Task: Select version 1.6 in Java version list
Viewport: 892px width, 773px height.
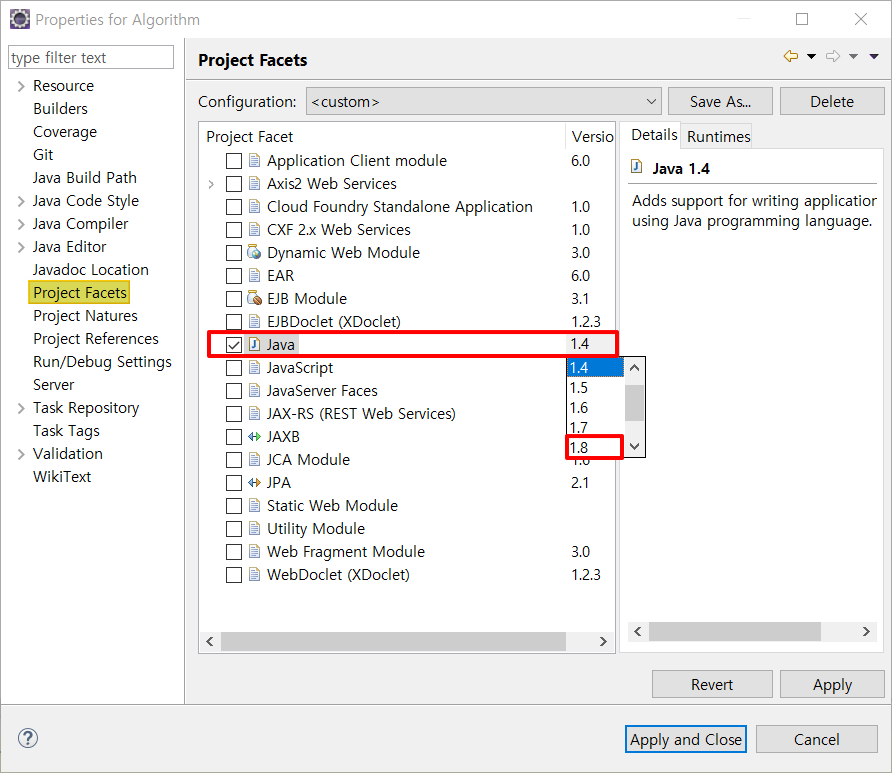Action: pyautogui.click(x=596, y=407)
